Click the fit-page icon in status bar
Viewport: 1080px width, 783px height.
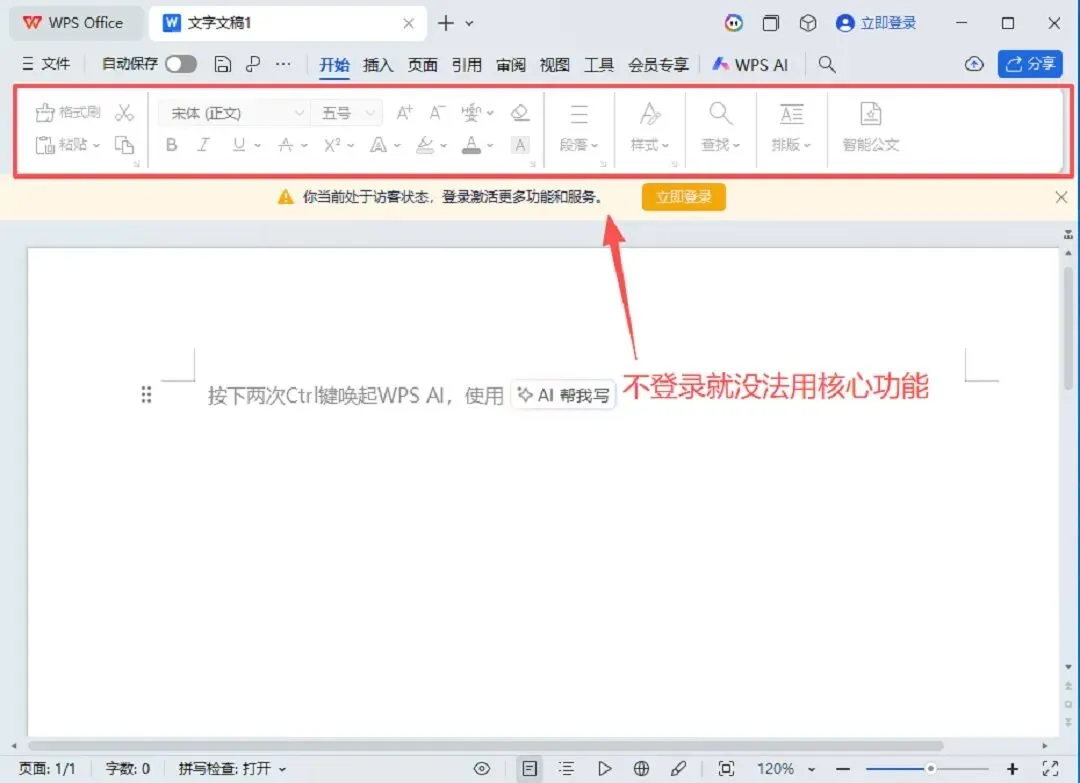pyautogui.click(x=726, y=769)
